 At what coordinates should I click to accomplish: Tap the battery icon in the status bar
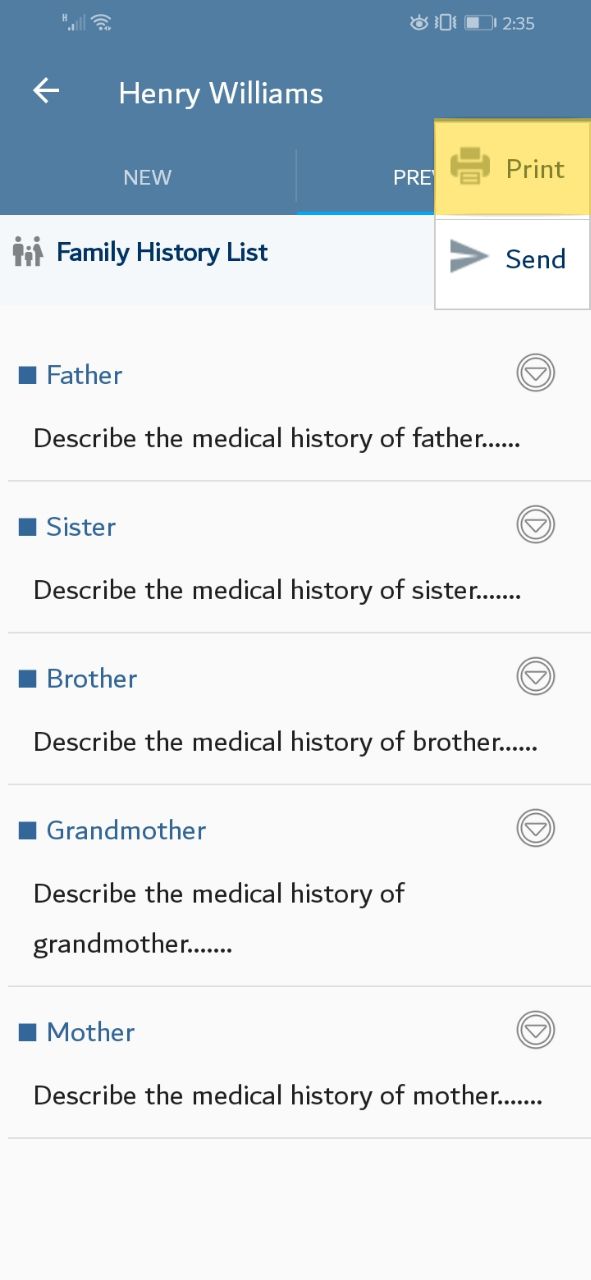click(480, 22)
